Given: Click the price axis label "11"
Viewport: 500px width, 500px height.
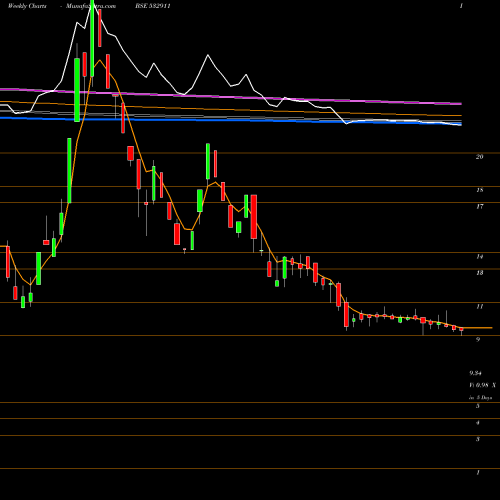Looking at the screenshot, I should (x=479, y=306).
